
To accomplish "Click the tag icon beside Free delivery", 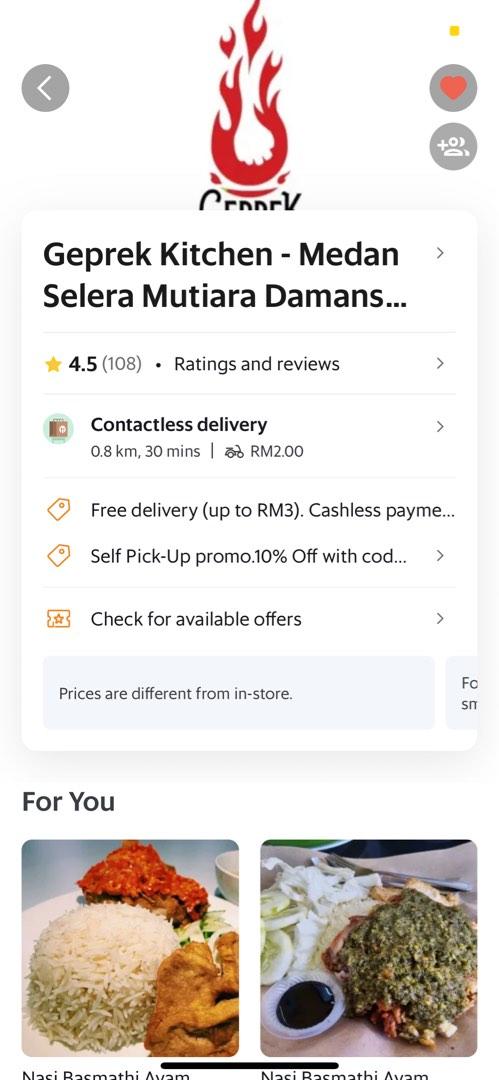I will pos(59,510).
